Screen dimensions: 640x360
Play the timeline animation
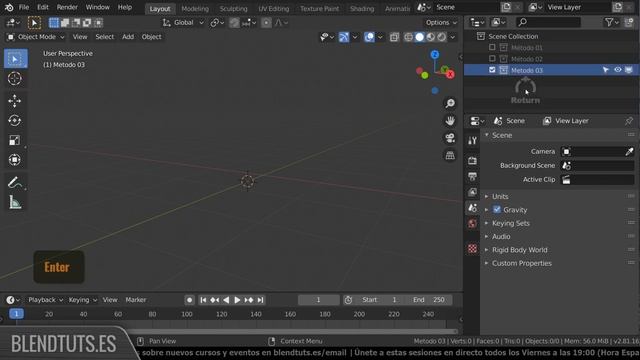[x=237, y=300]
